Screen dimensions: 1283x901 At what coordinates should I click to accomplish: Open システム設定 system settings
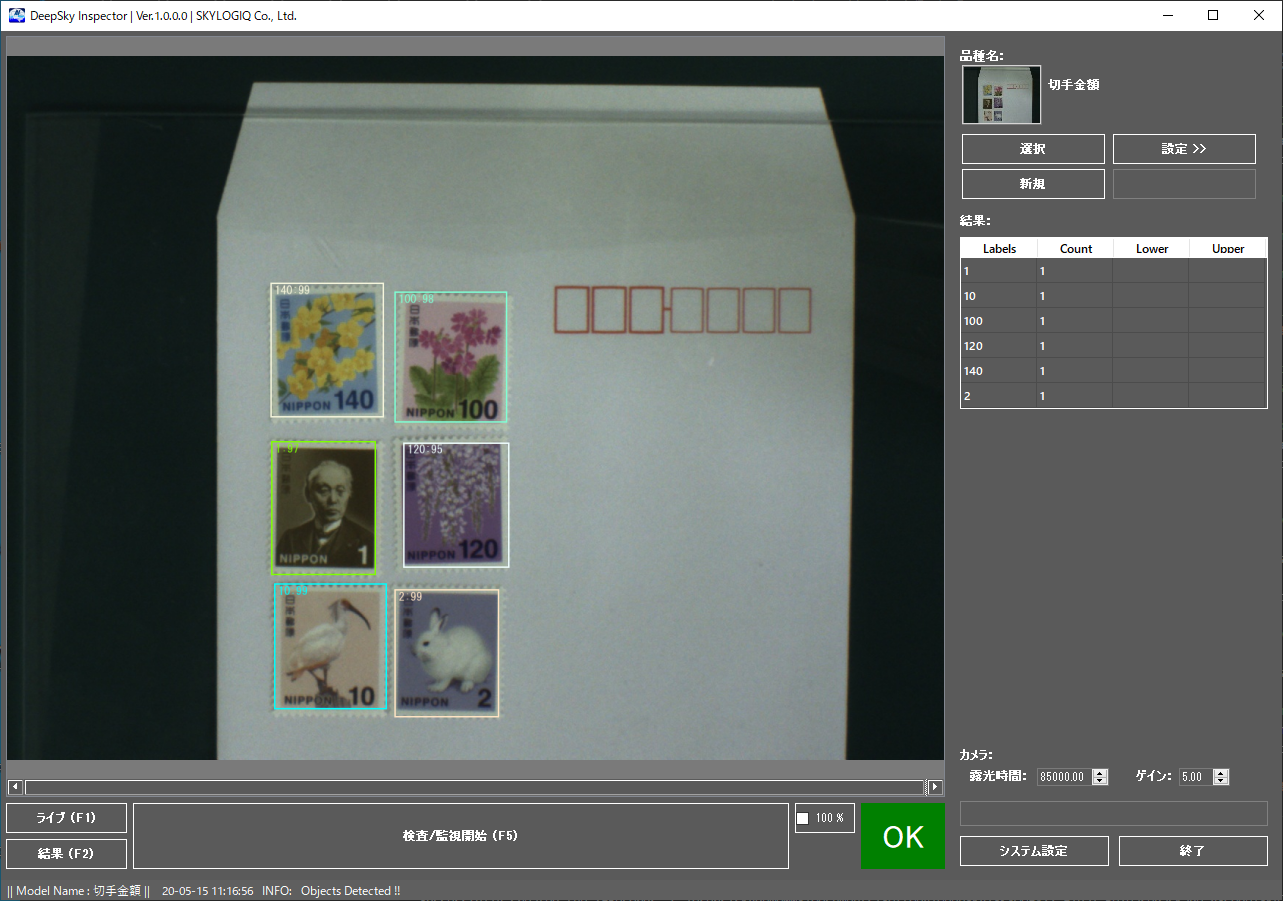tap(1034, 851)
